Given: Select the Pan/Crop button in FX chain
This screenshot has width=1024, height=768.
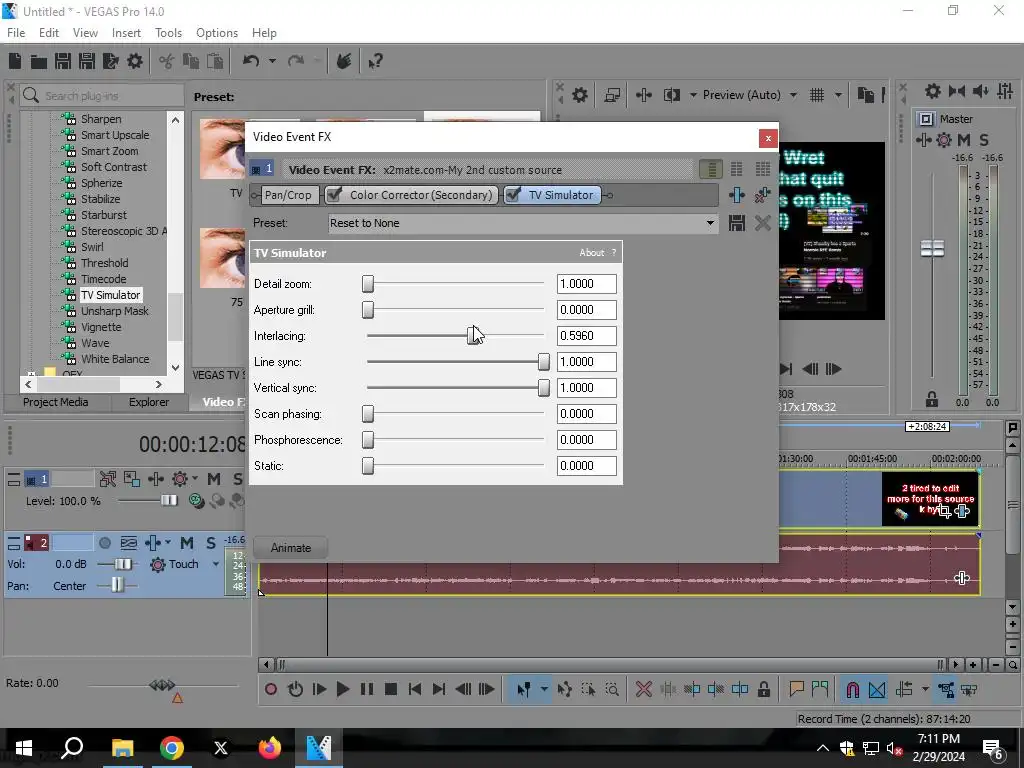Looking at the screenshot, I should pos(287,195).
